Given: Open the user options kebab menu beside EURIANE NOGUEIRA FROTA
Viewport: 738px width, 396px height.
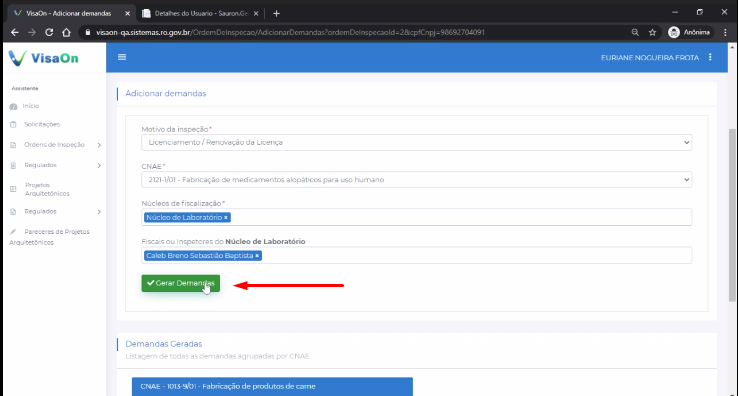Looking at the screenshot, I should pyautogui.click(x=710, y=57).
